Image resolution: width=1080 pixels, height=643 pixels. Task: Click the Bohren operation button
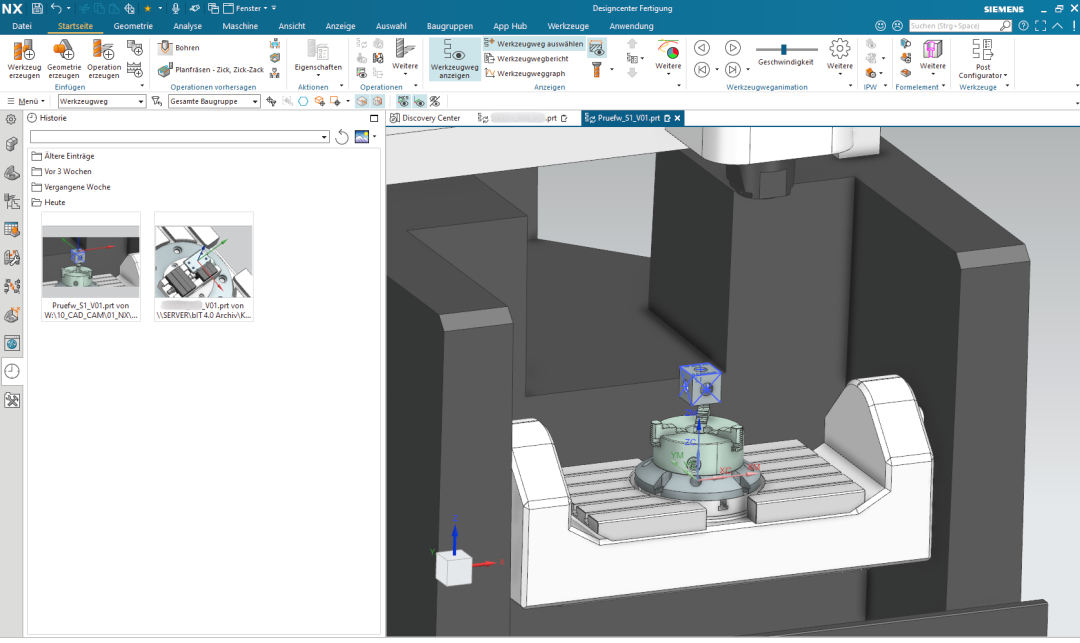(180, 48)
